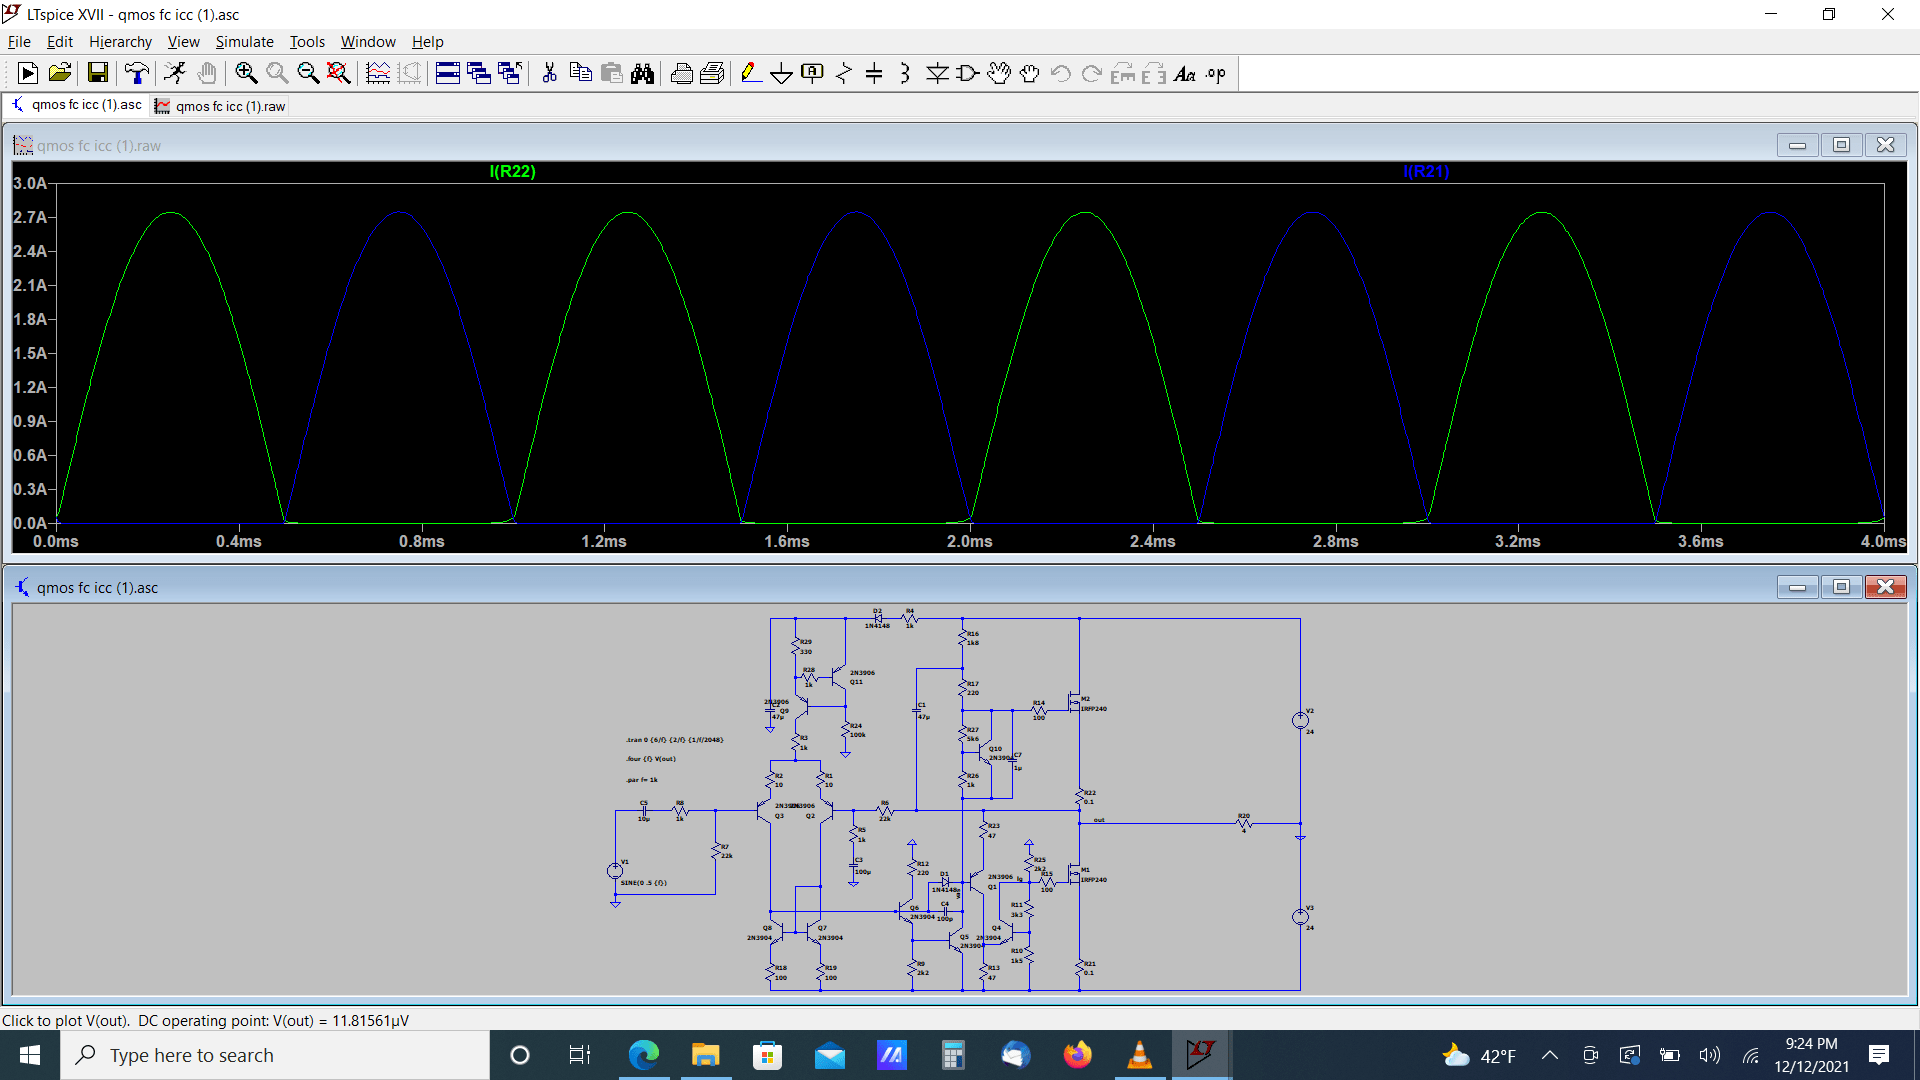Minimize the waveform .raw child window

(x=1797, y=145)
